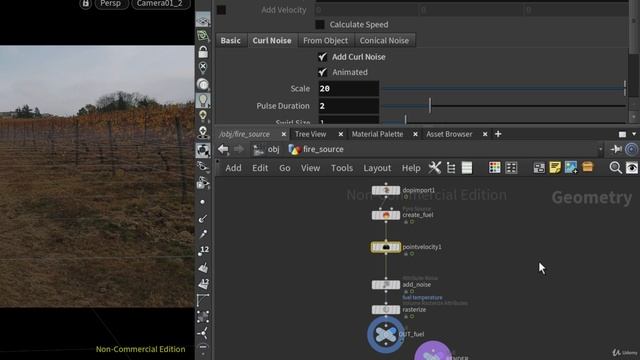This screenshot has width=640, height=360.
Task: Add a background image to network
Action: tap(571, 167)
